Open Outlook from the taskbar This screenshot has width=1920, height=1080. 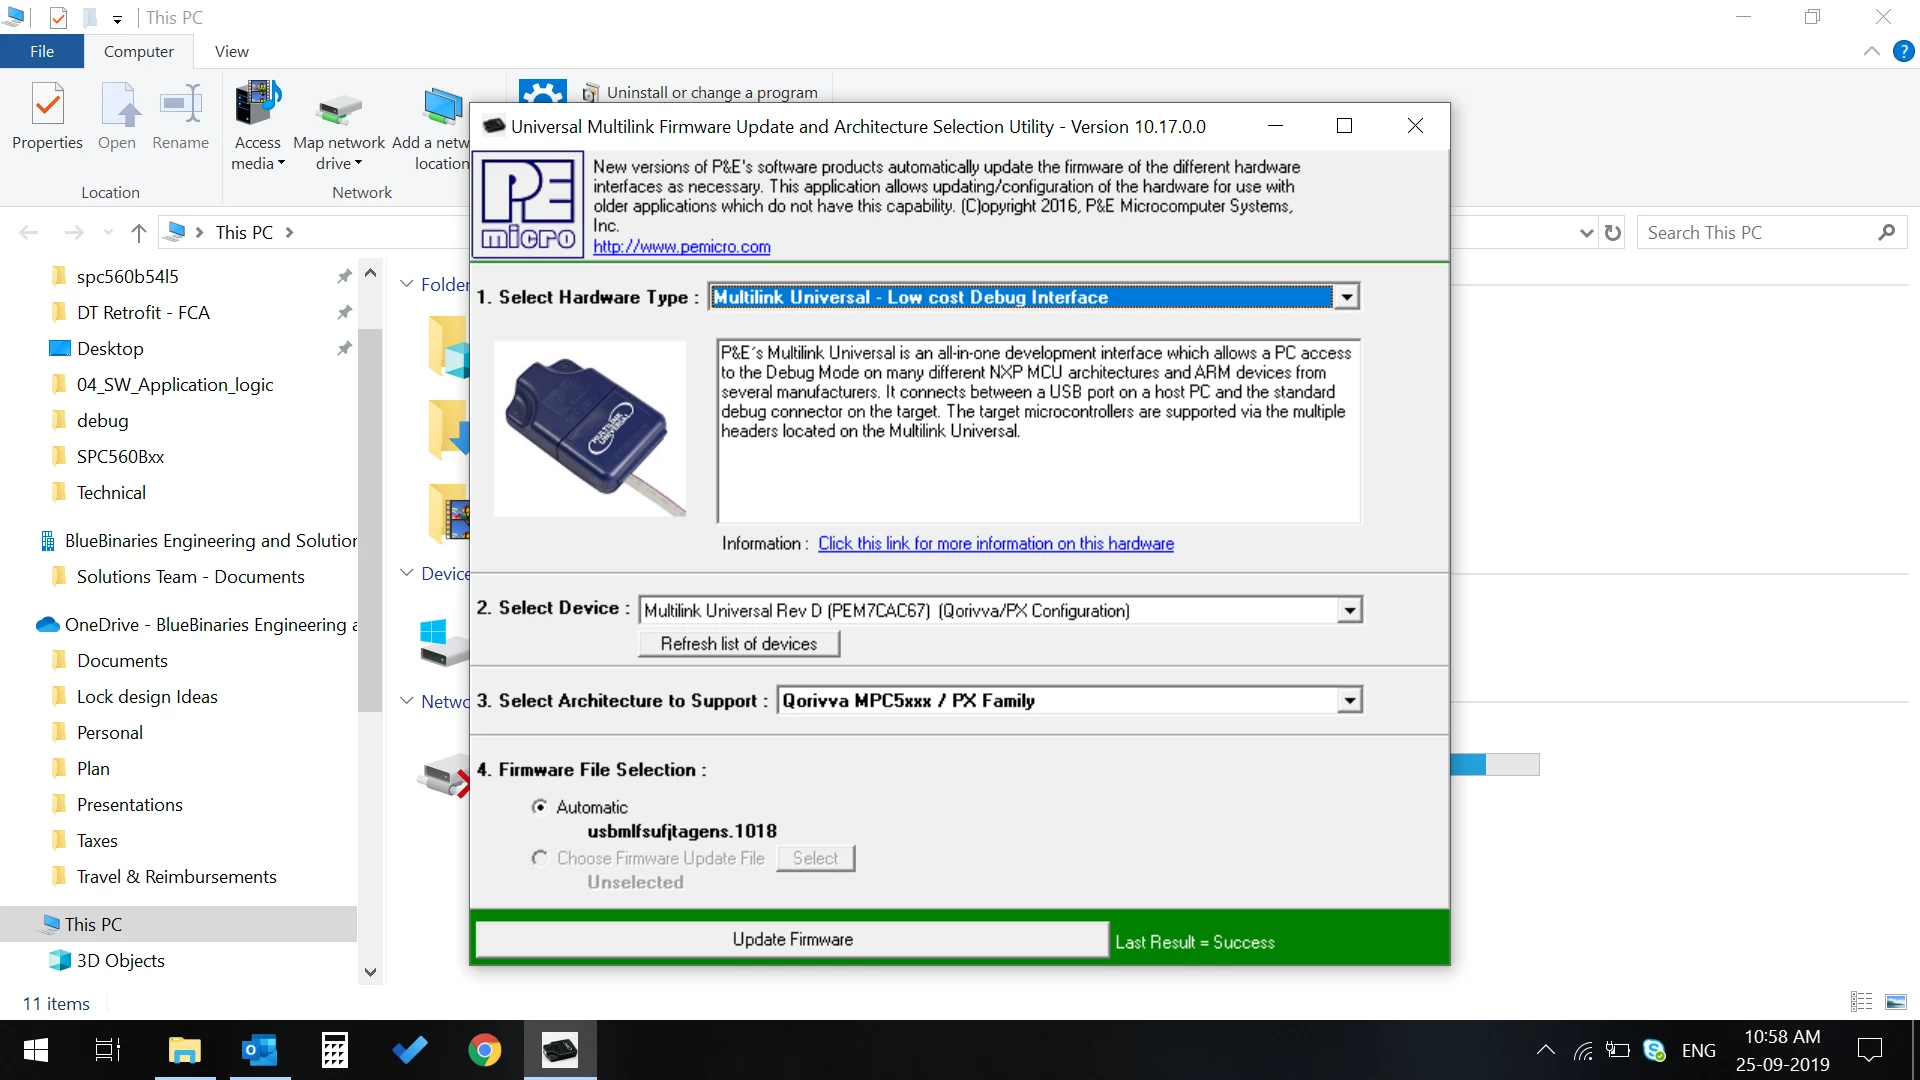click(260, 1050)
